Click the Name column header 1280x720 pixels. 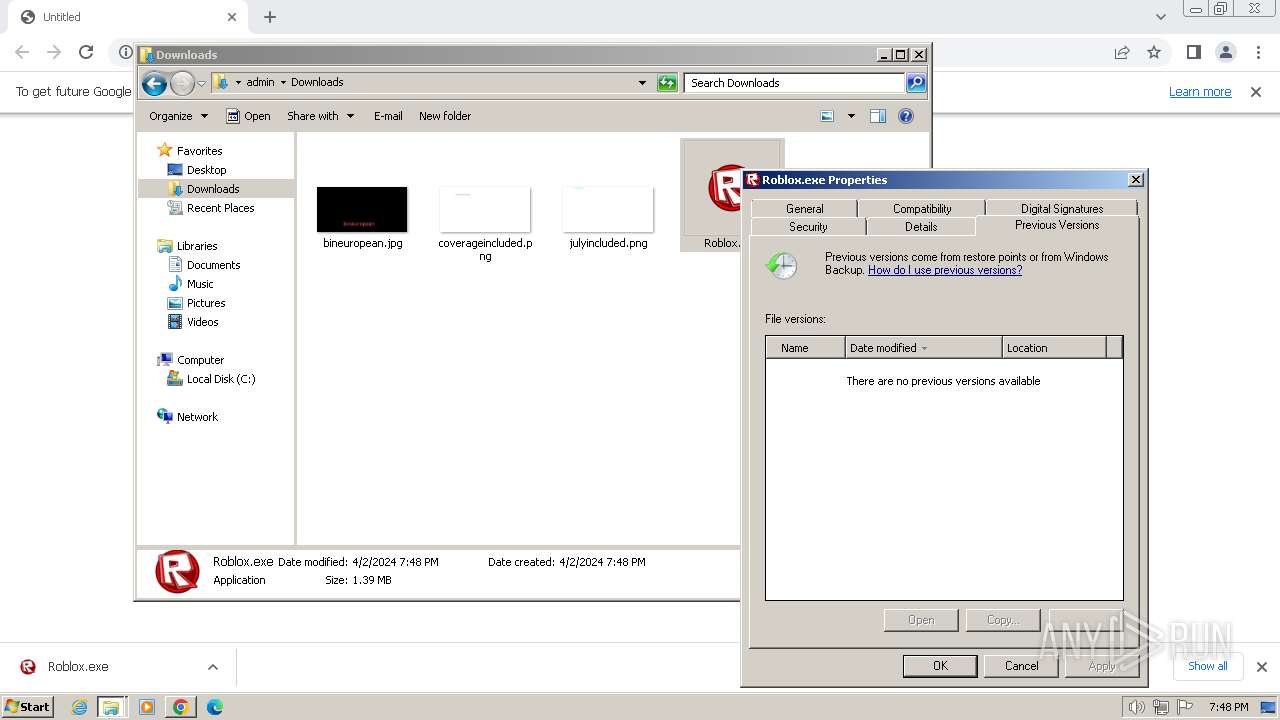[805, 348]
